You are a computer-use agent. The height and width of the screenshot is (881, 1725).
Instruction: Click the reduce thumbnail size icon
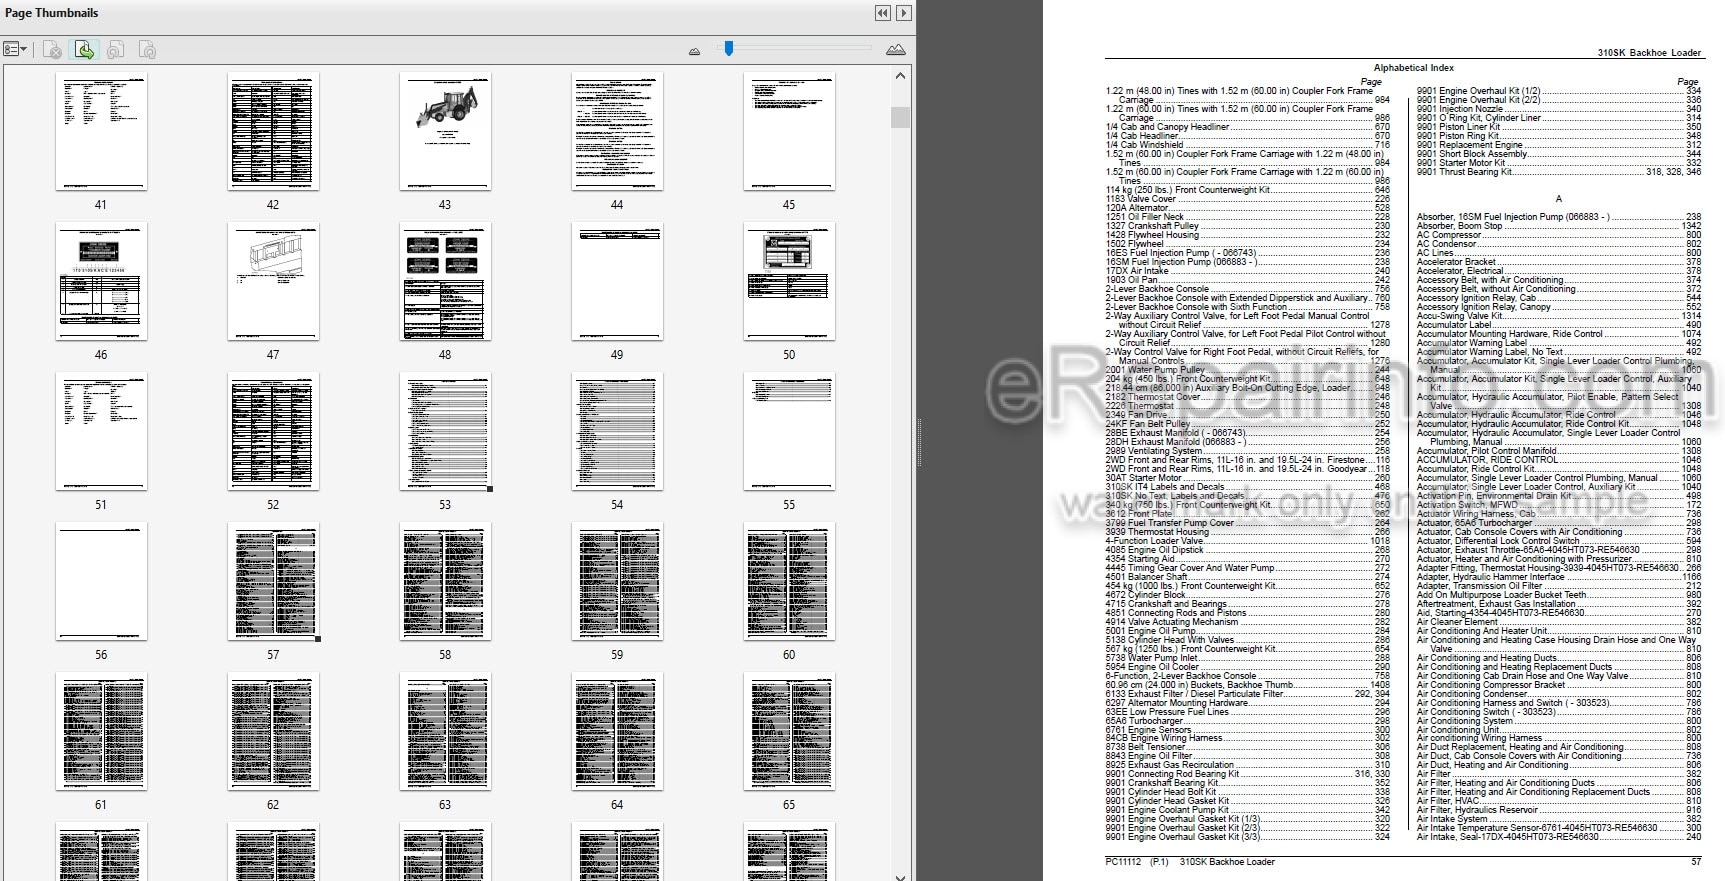click(x=695, y=51)
